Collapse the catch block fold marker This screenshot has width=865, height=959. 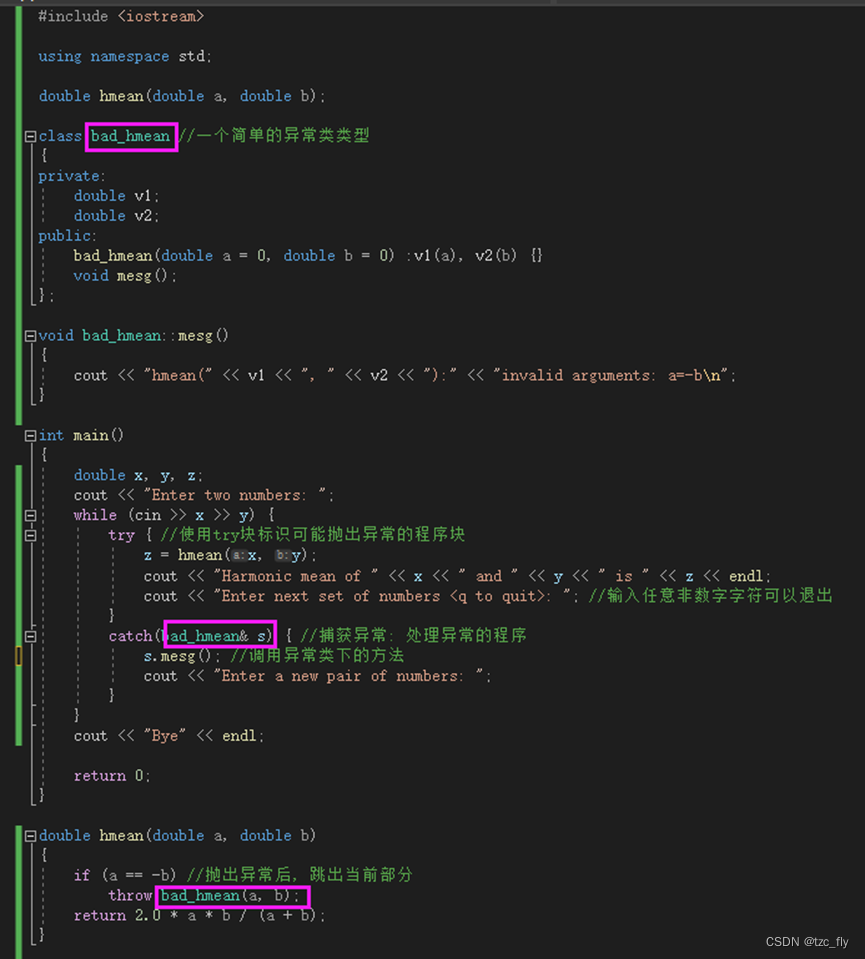click(30, 637)
